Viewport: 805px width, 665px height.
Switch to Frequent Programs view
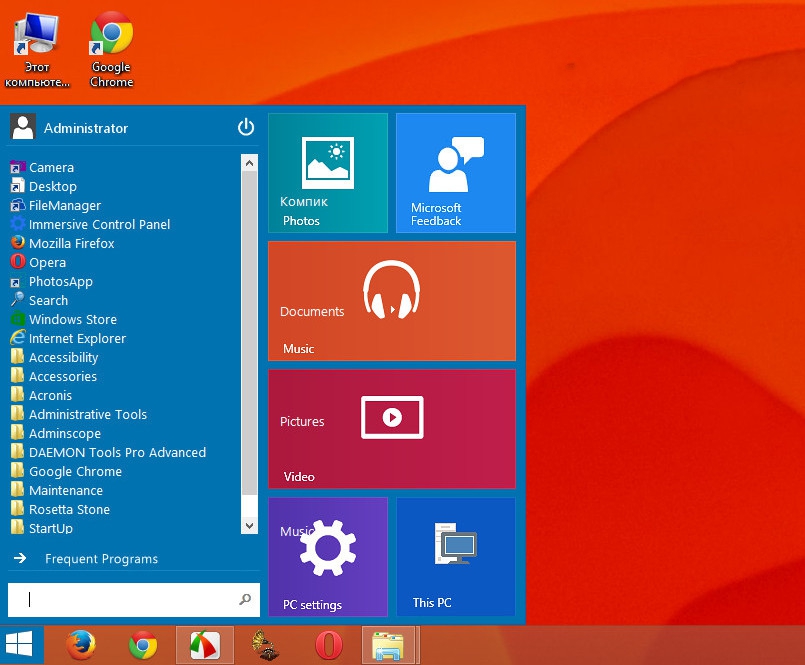point(86,559)
